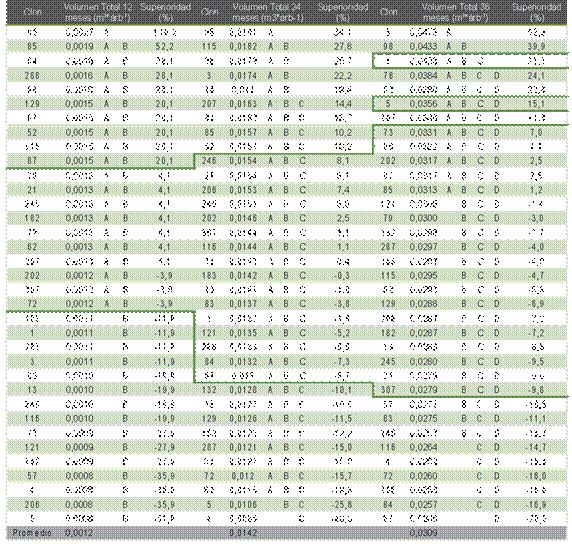Select the superiority value -9,8
The image size is (572, 554).
click(536, 390)
